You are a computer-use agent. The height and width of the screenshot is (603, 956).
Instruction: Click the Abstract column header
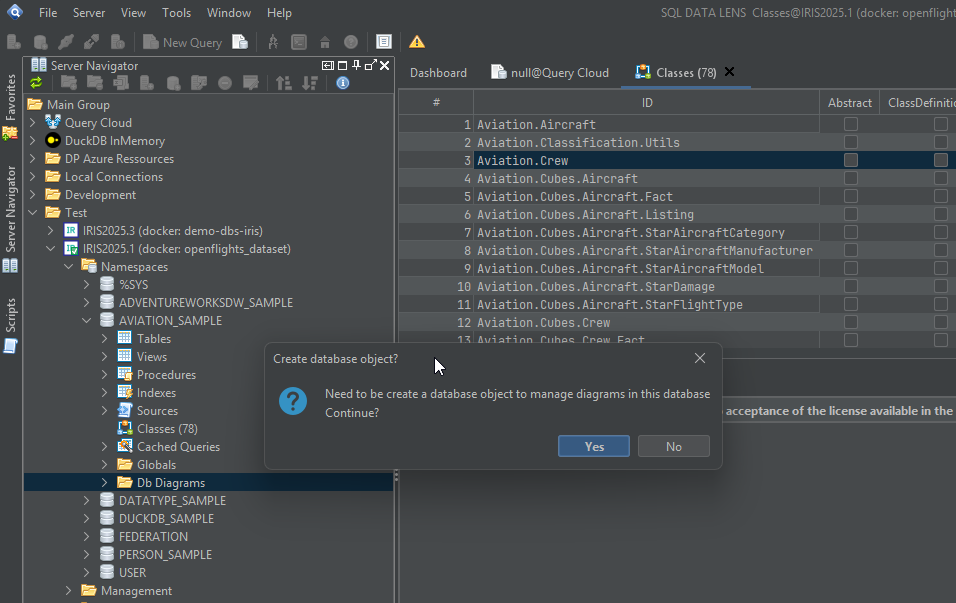click(850, 102)
